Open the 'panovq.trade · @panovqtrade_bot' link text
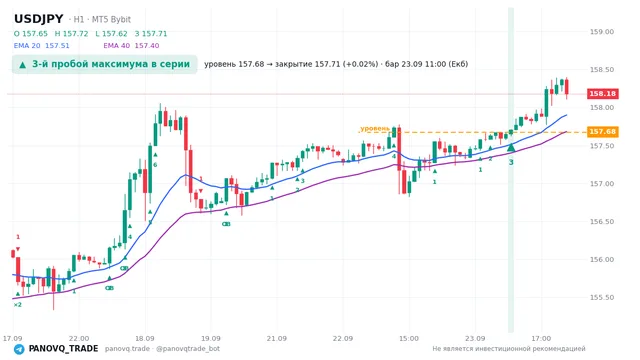 (162, 349)
